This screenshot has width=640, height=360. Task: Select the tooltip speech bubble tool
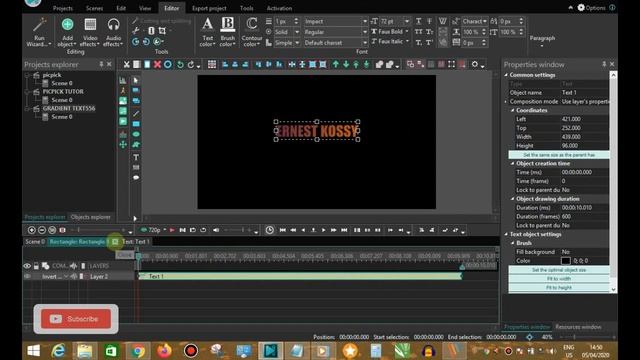tap(136, 178)
